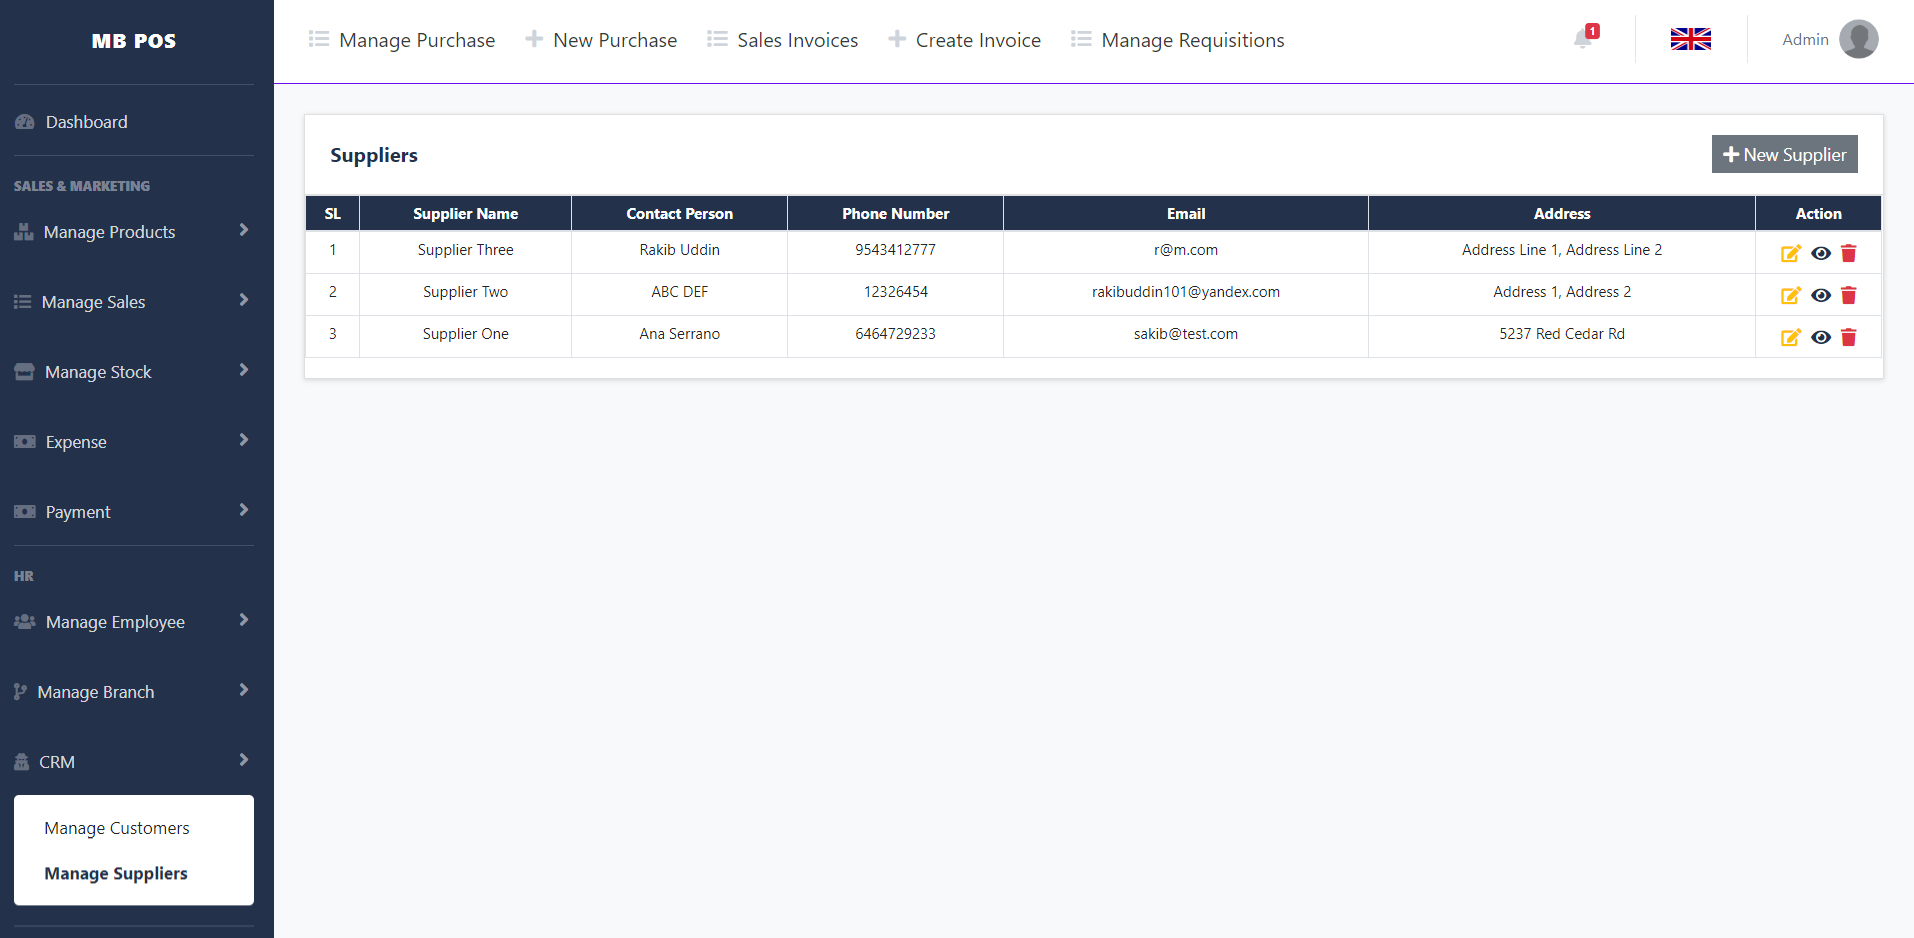Image resolution: width=1914 pixels, height=938 pixels.
Task: Open the UK flag language selector
Action: 1690,39
